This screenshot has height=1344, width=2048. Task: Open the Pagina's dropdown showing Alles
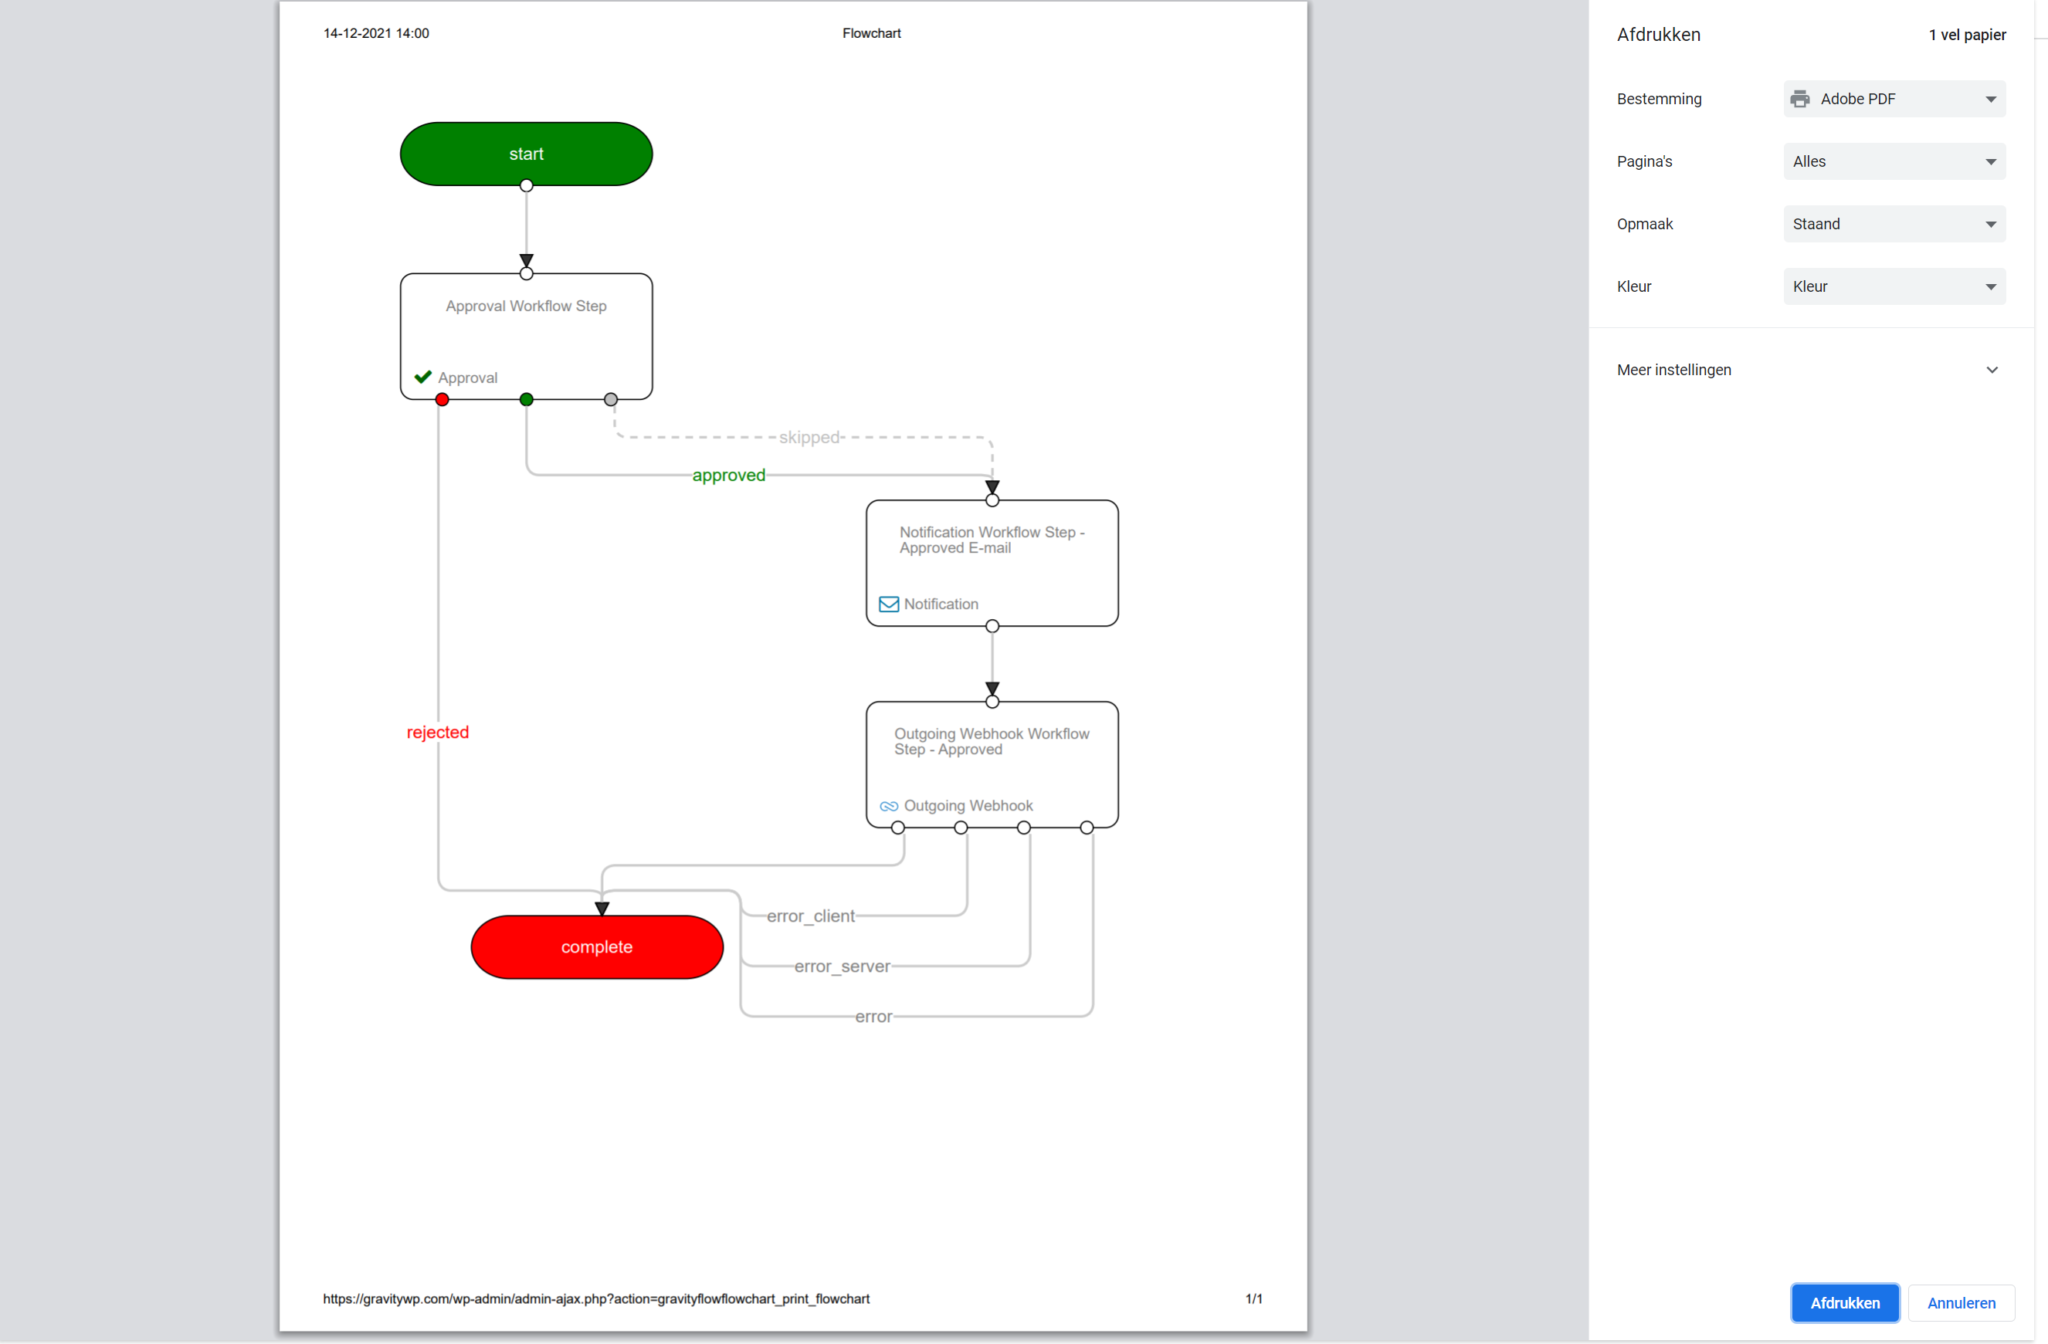tap(1893, 161)
